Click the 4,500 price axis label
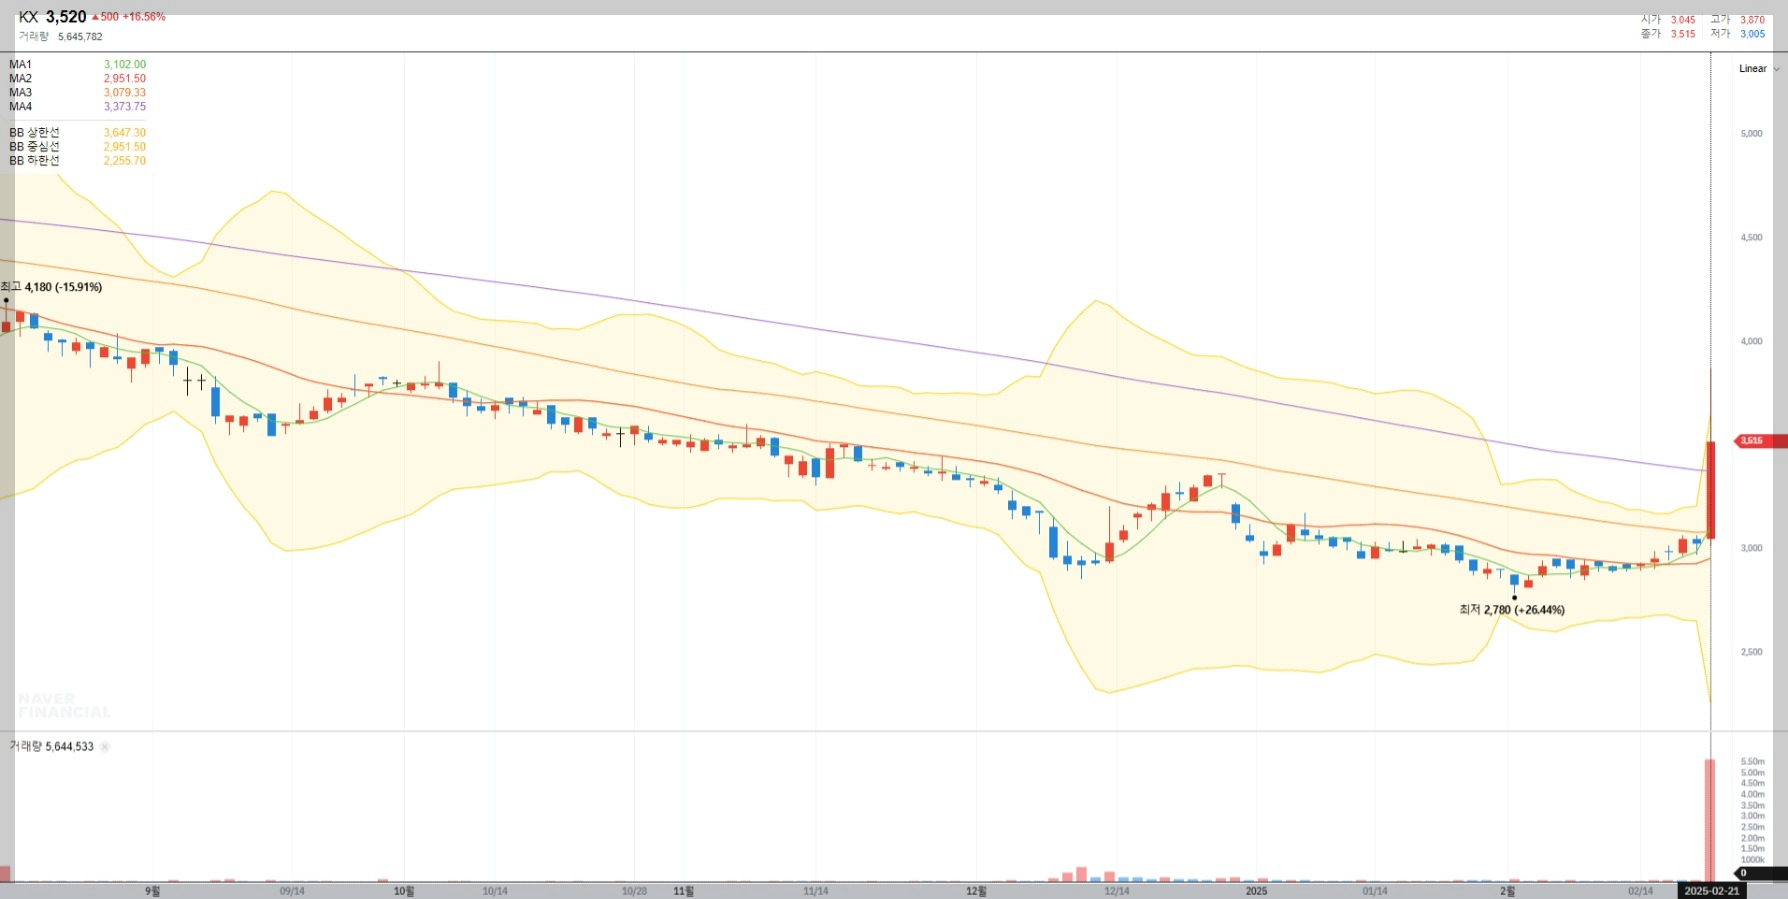 click(x=1752, y=238)
